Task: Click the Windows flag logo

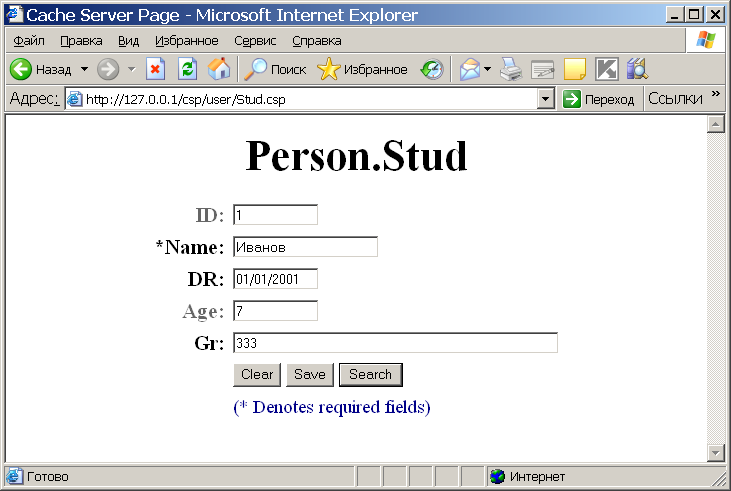Action: pyautogui.click(x=705, y=41)
